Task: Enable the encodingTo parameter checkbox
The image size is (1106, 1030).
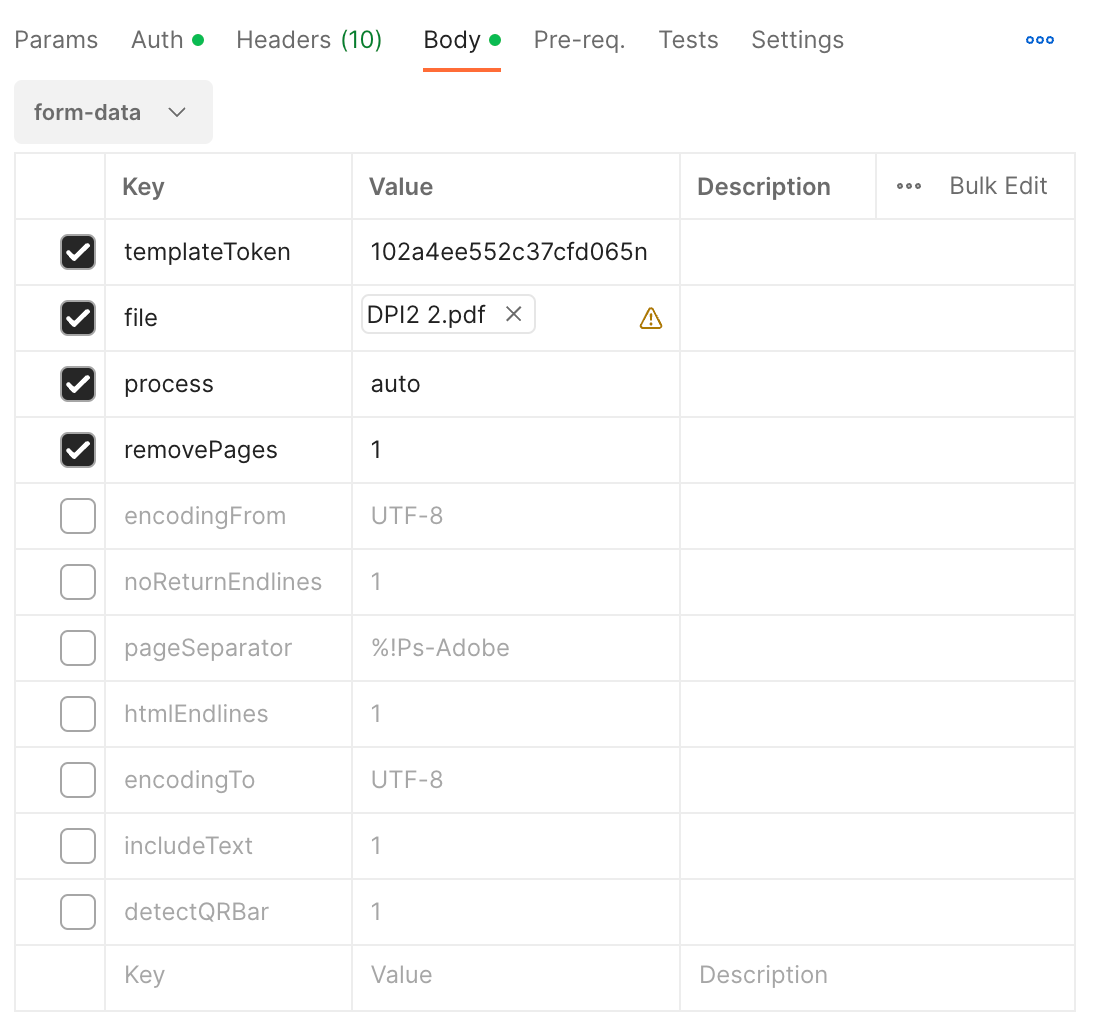Action: 78,780
